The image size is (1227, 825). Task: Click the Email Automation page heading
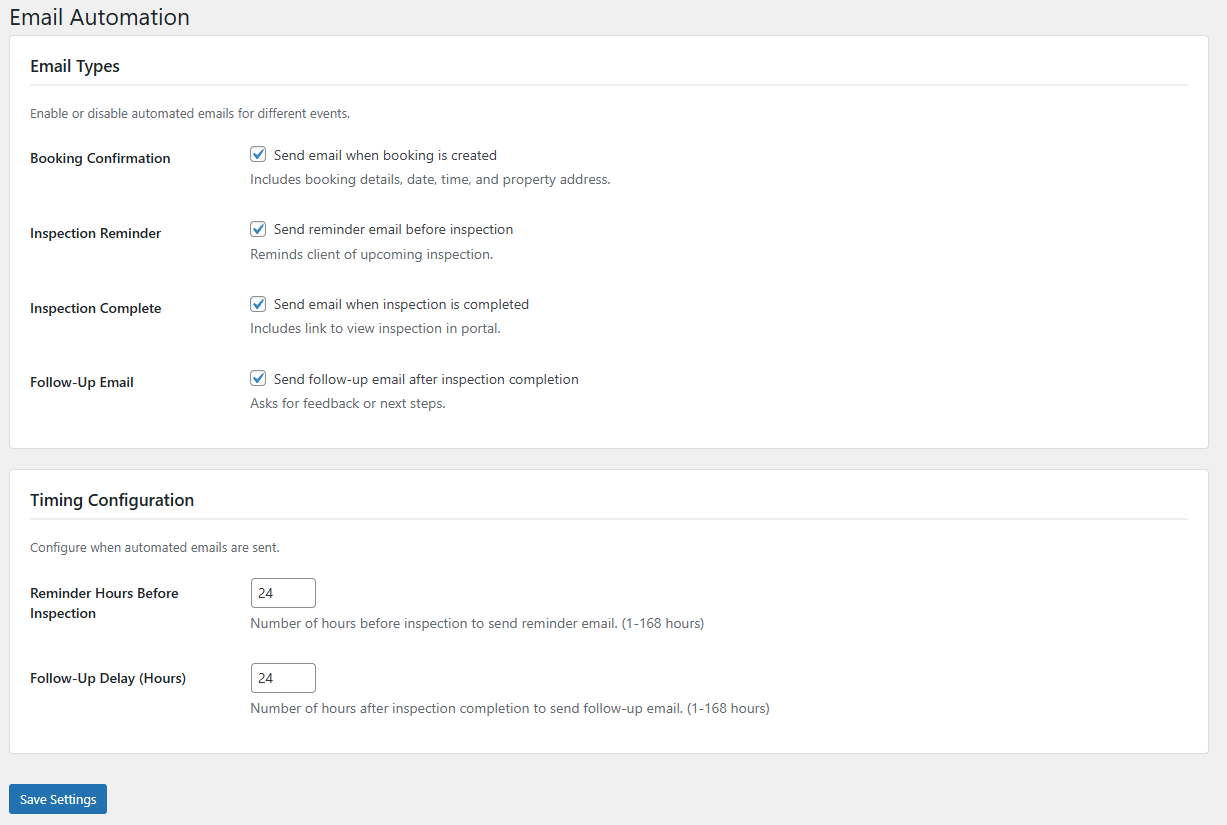pyautogui.click(x=99, y=17)
